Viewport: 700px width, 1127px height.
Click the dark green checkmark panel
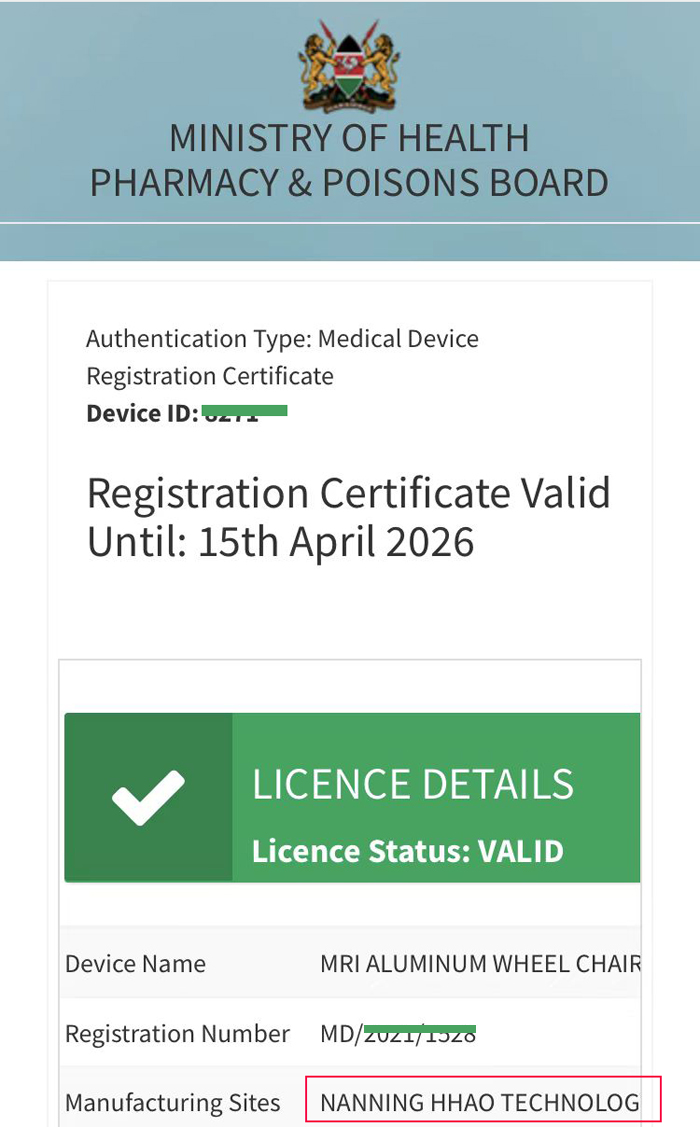pyautogui.click(x=148, y=798)
